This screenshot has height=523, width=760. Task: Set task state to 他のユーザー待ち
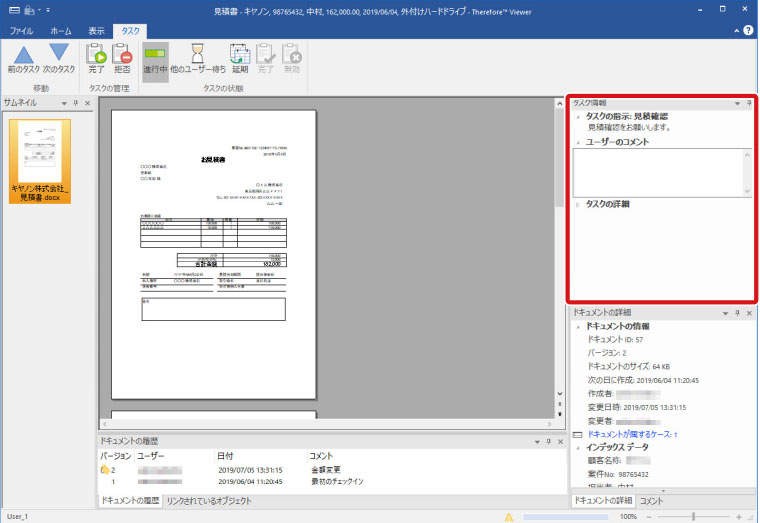pos(198,59)
